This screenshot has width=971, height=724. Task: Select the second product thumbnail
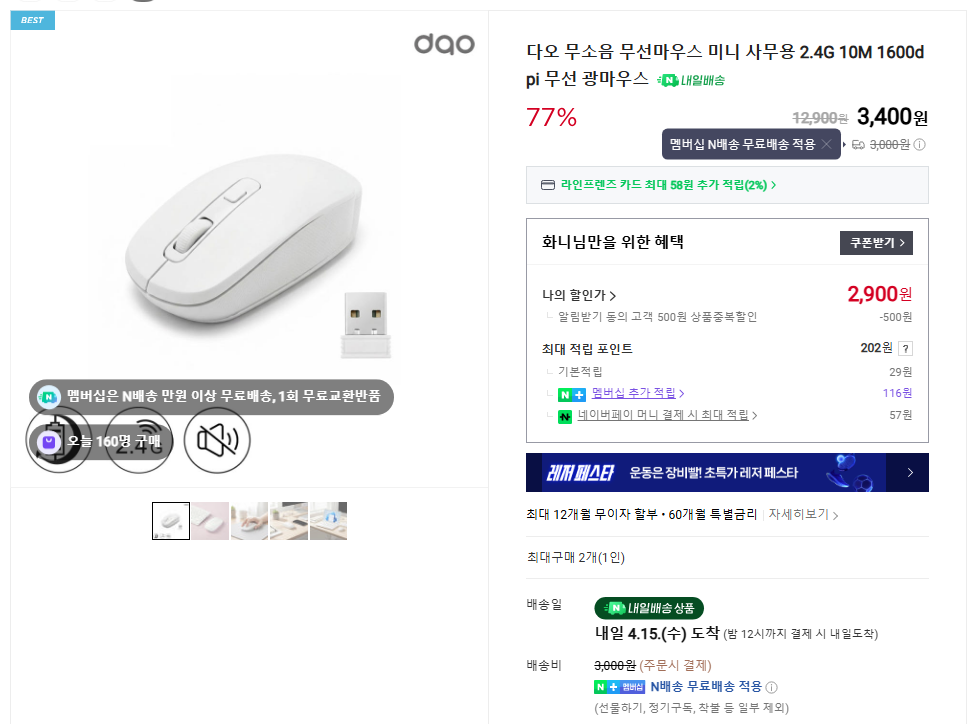(210, 520)
